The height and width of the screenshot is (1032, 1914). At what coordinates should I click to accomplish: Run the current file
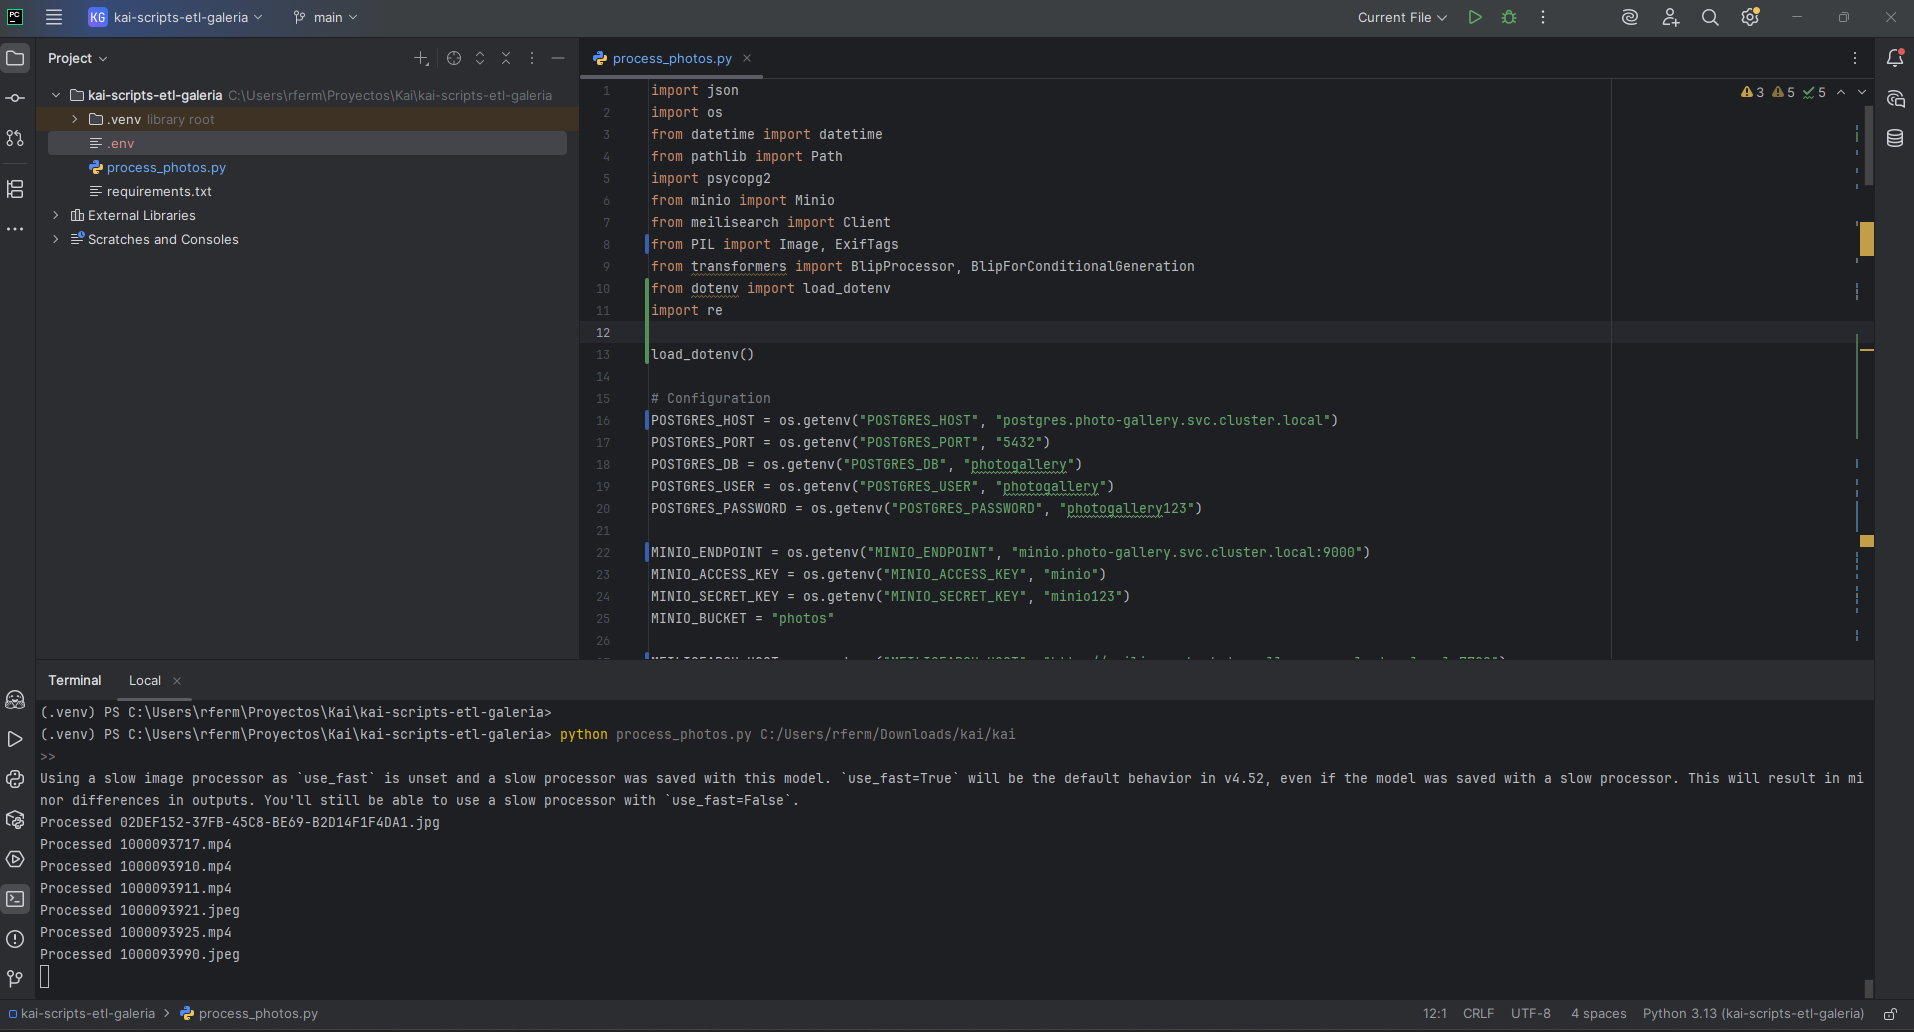tap(1475, 17)
